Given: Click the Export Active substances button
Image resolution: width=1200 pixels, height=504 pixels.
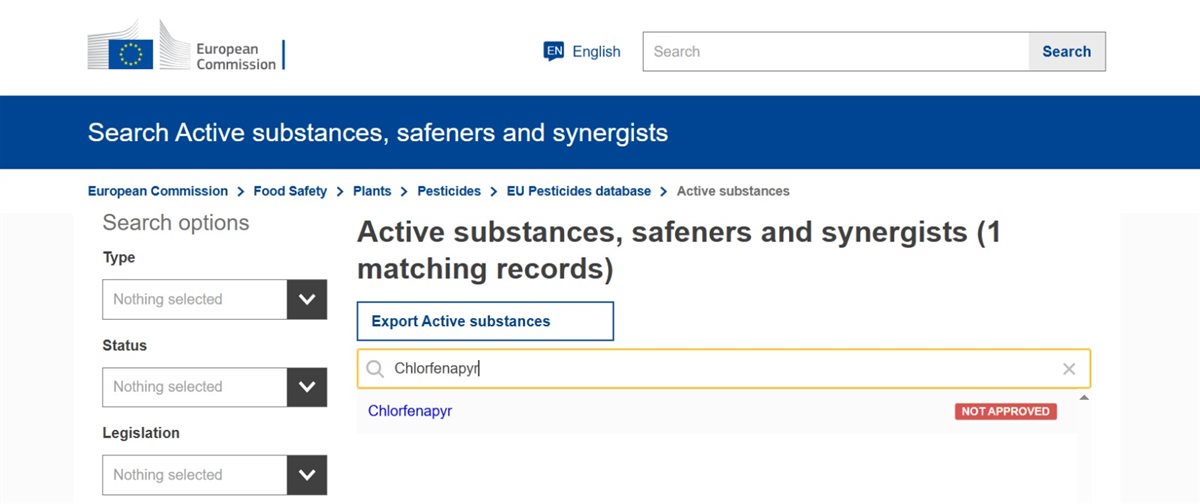Looking at the screenshot, I should tap(485, 321).
